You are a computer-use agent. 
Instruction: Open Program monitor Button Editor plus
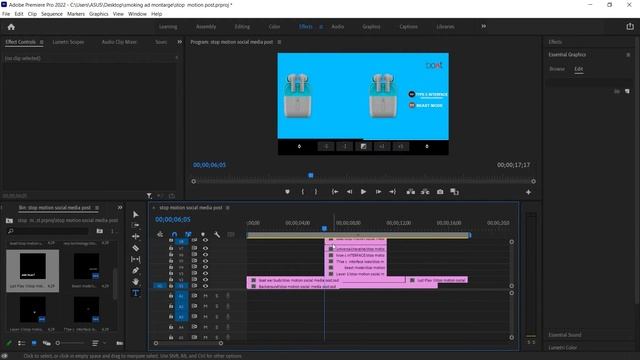coord(528,192)
